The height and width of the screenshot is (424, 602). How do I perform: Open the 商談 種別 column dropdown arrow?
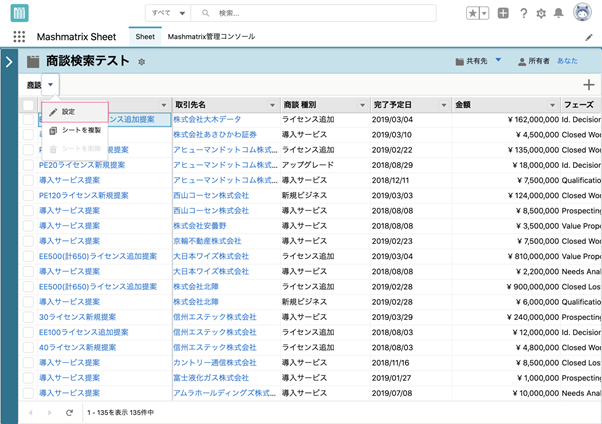point(362,105)
